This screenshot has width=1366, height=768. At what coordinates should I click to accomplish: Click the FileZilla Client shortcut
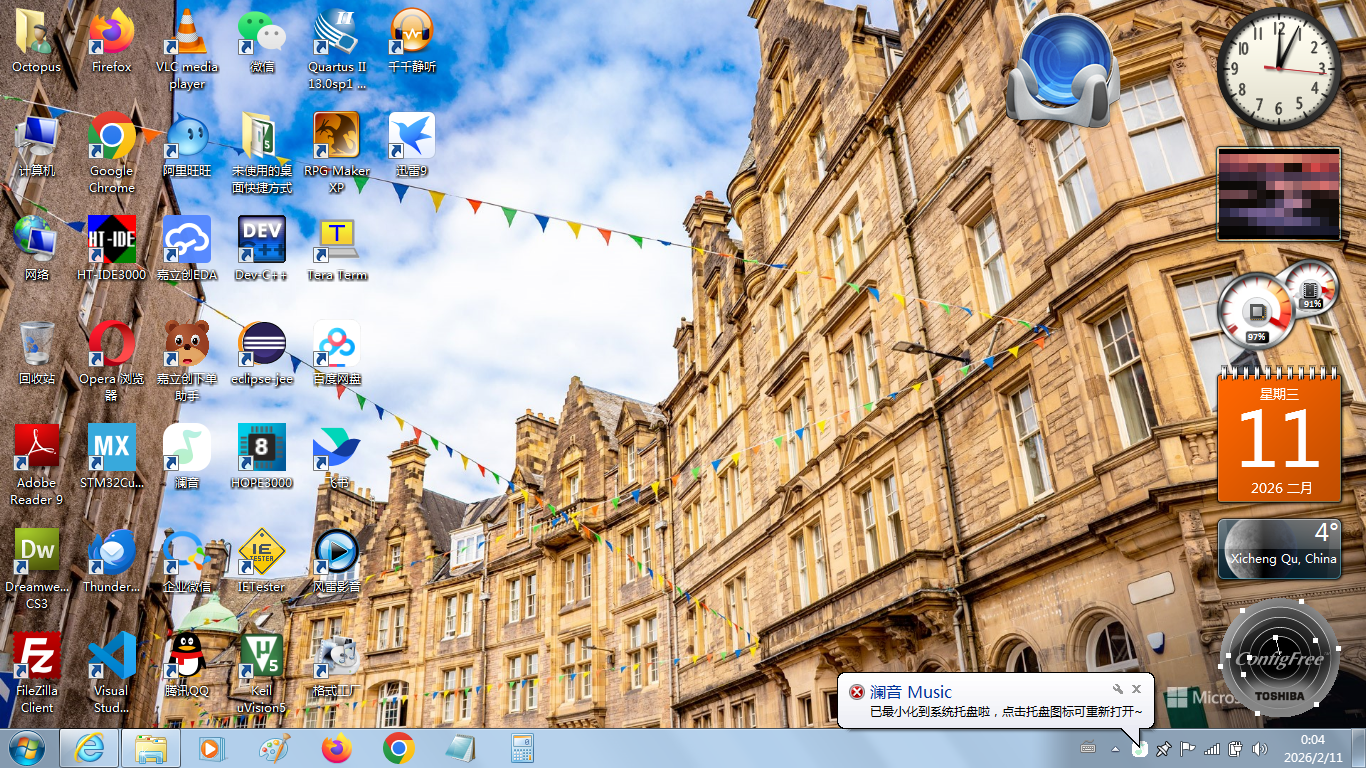tap(37, 657)
